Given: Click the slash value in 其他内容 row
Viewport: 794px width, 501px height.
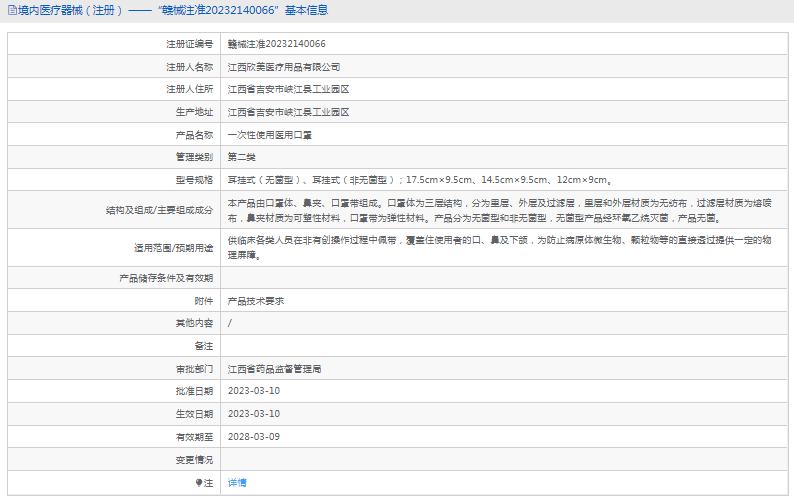Looking at the screenshot, I should point(230,323).
